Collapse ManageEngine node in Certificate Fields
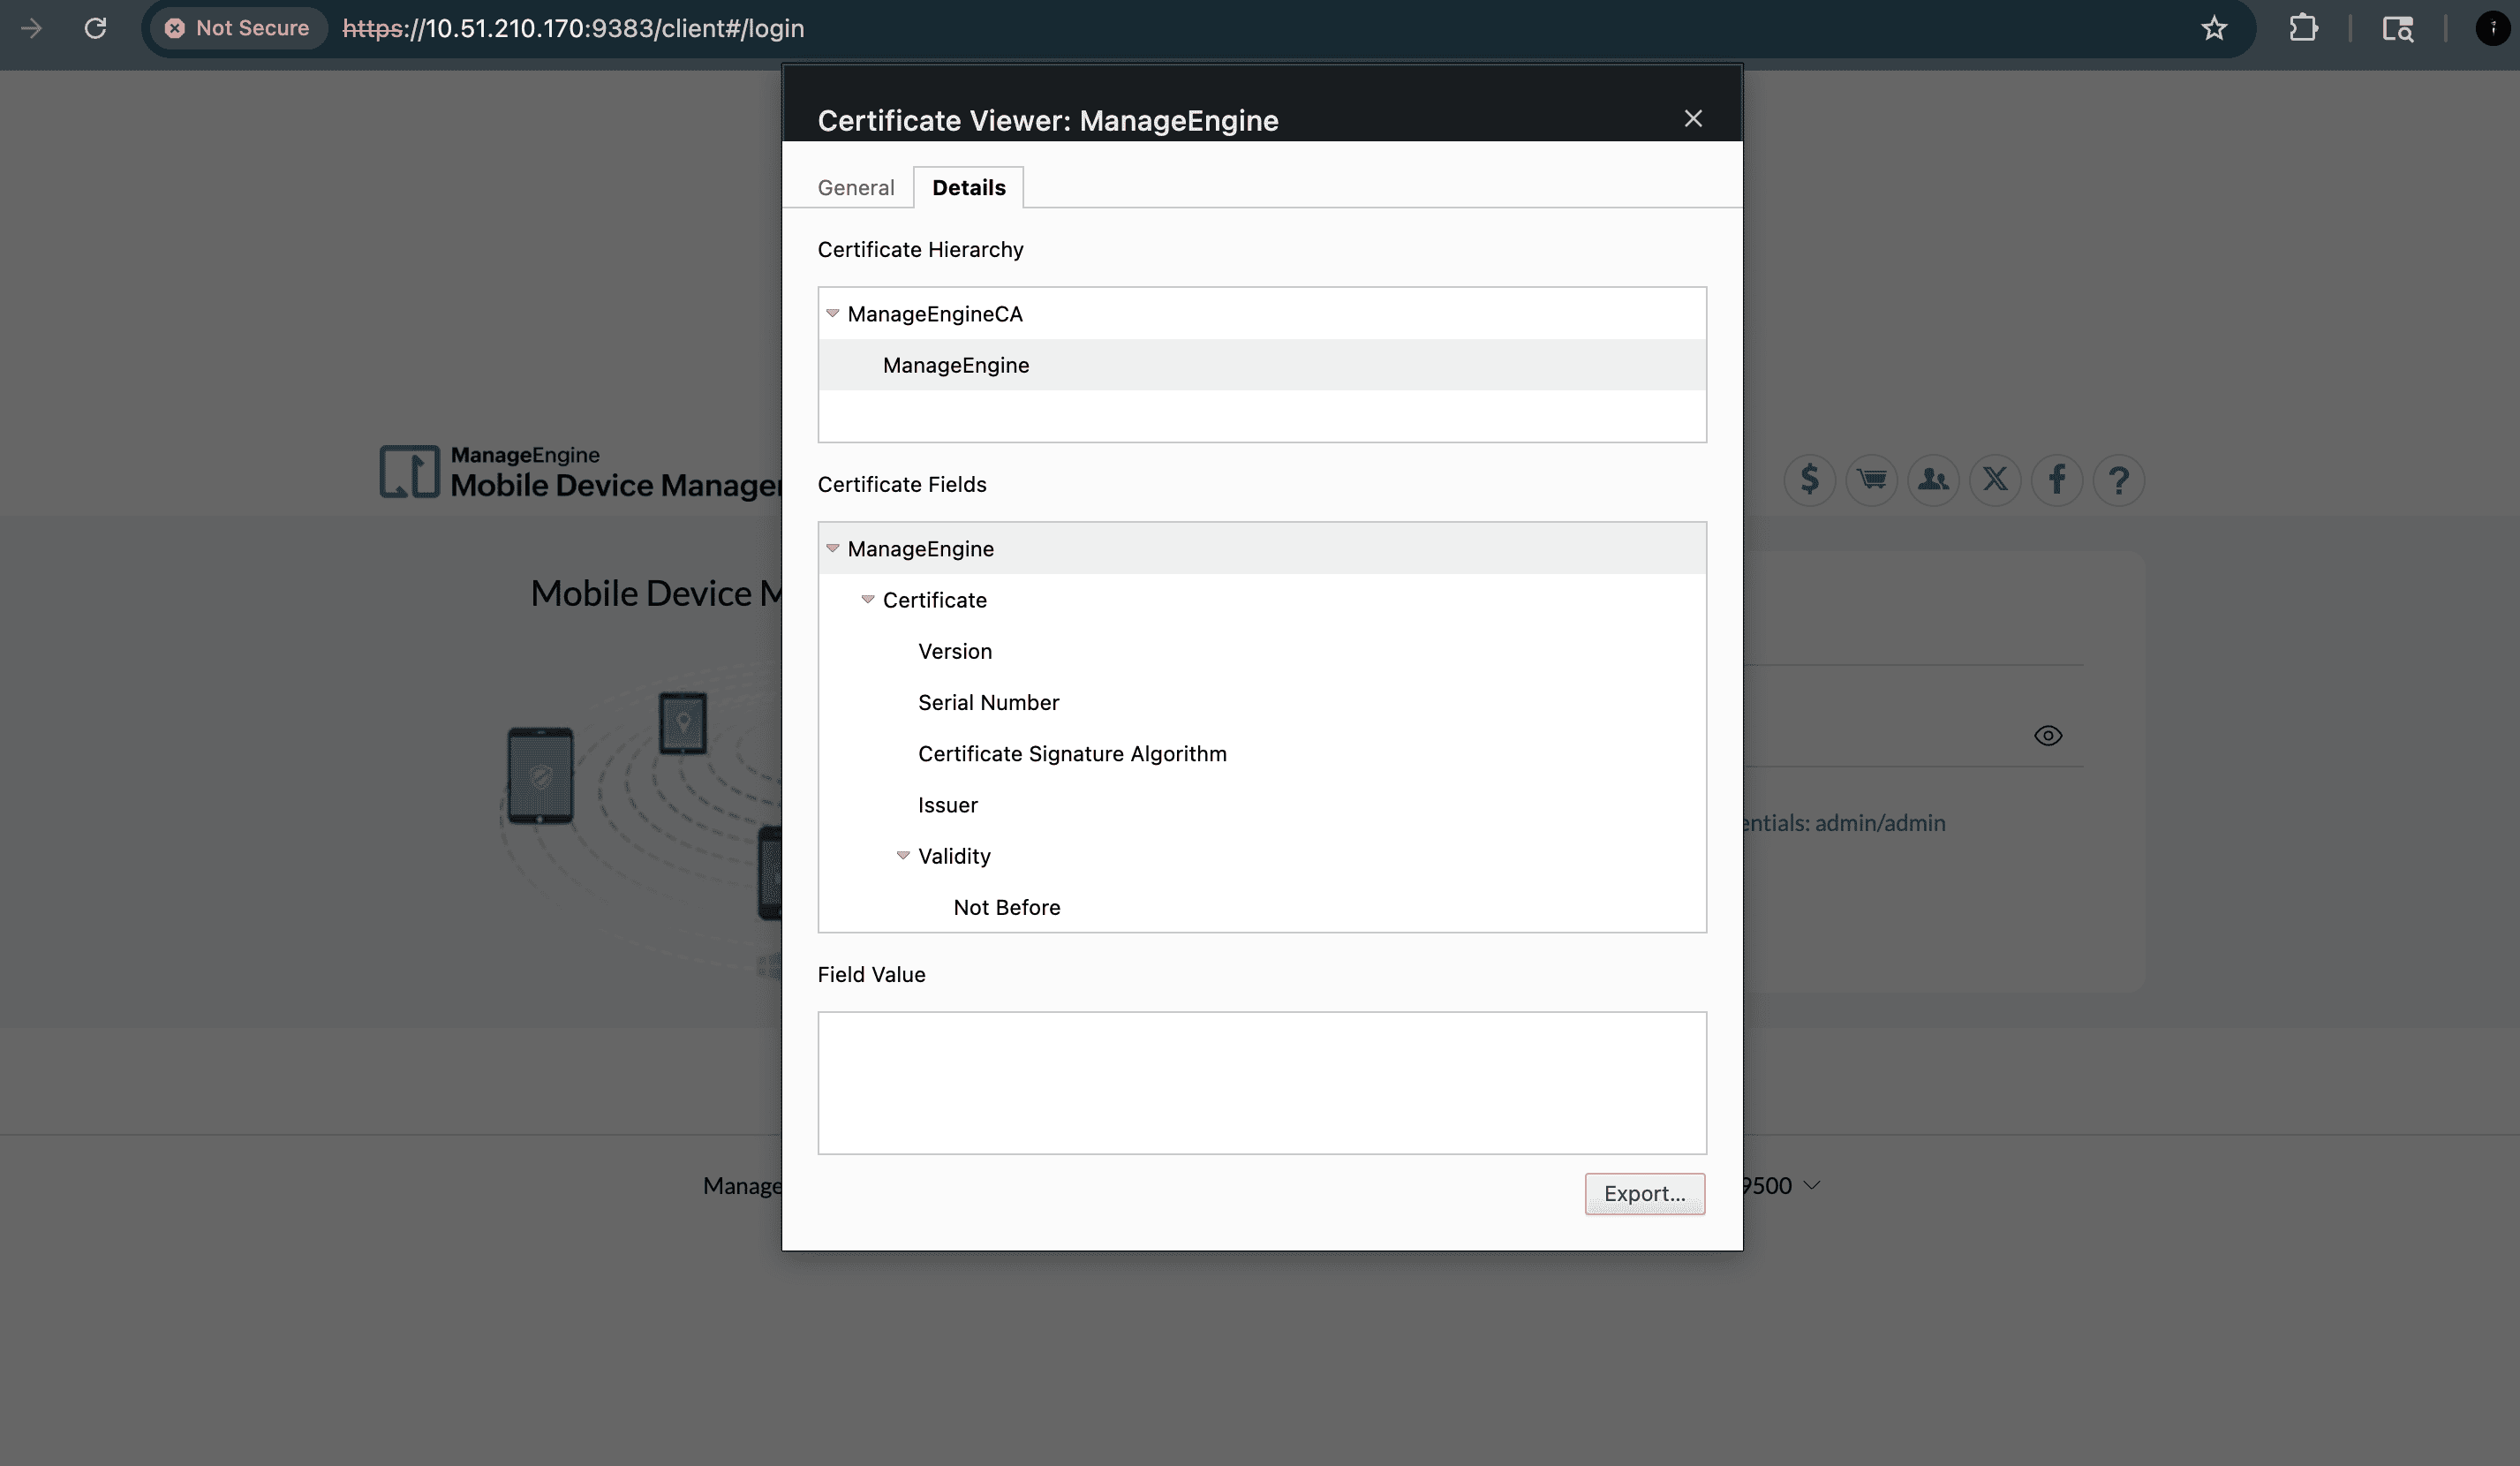Viewport: 2520px width, 1466px height. tap(832, 549)
